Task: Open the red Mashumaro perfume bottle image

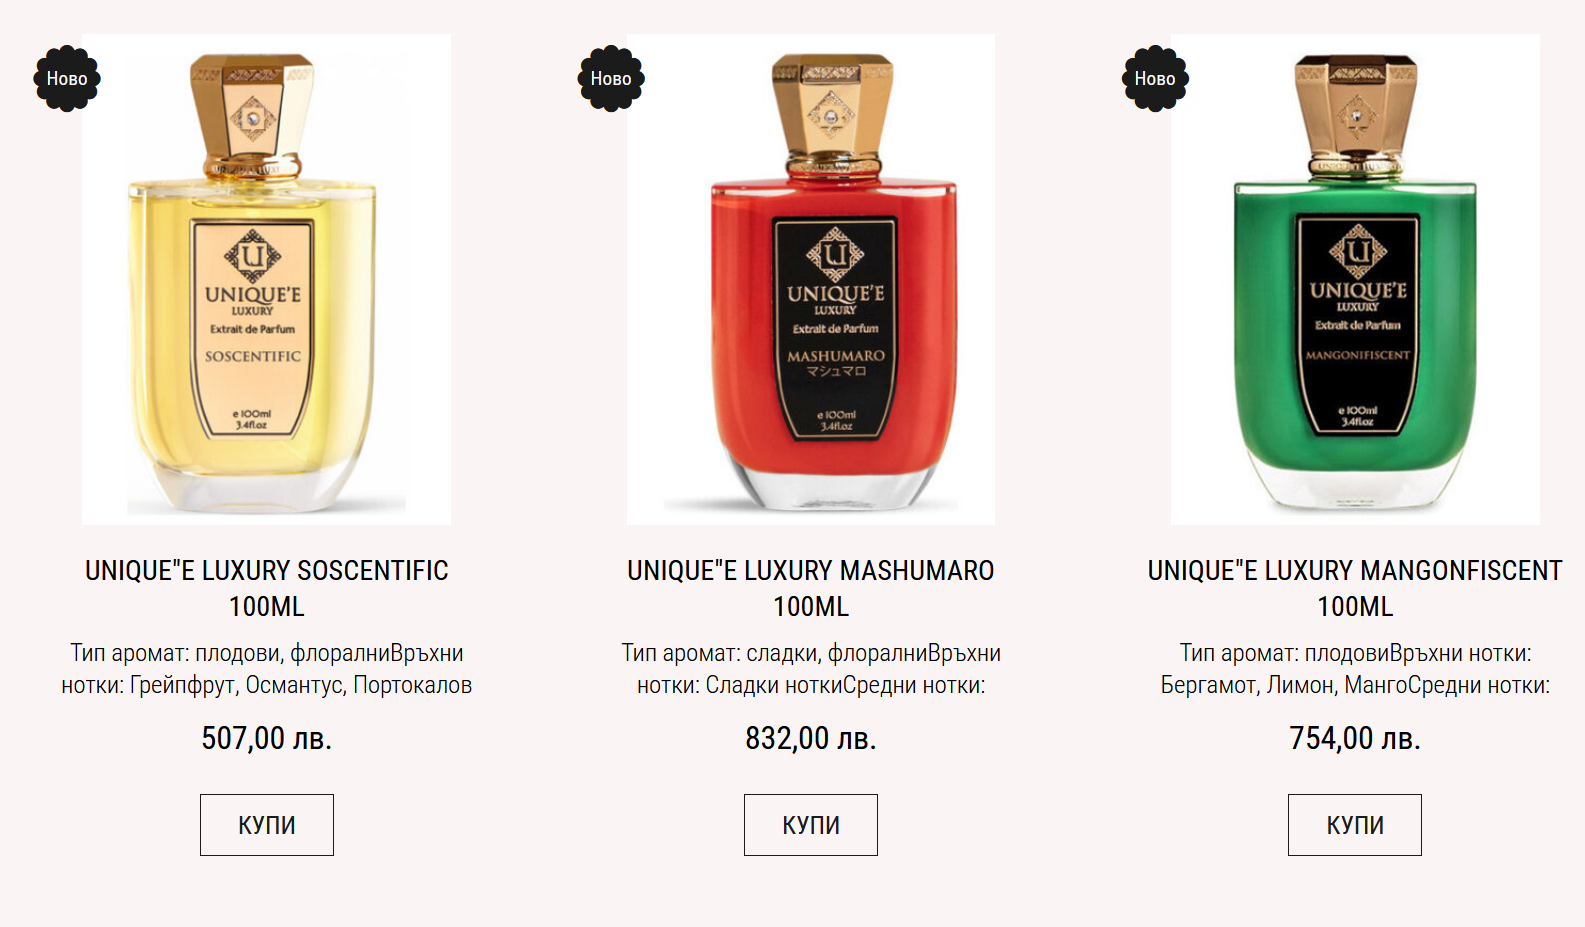Action: (811, 279)
